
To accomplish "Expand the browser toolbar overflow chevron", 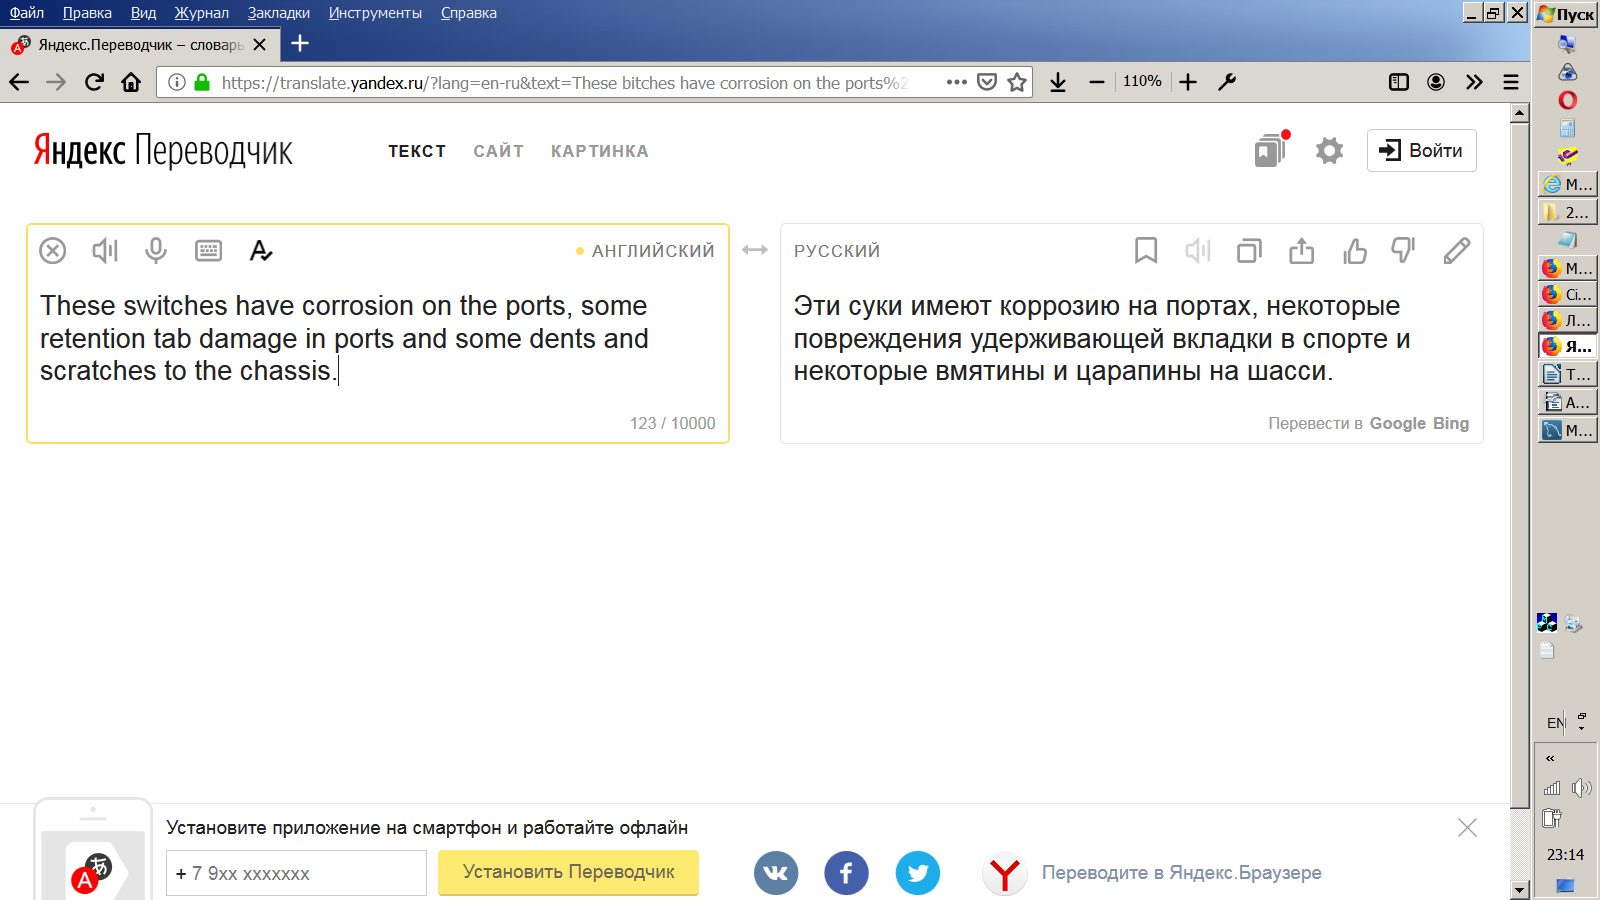I will coord(1474,82).
